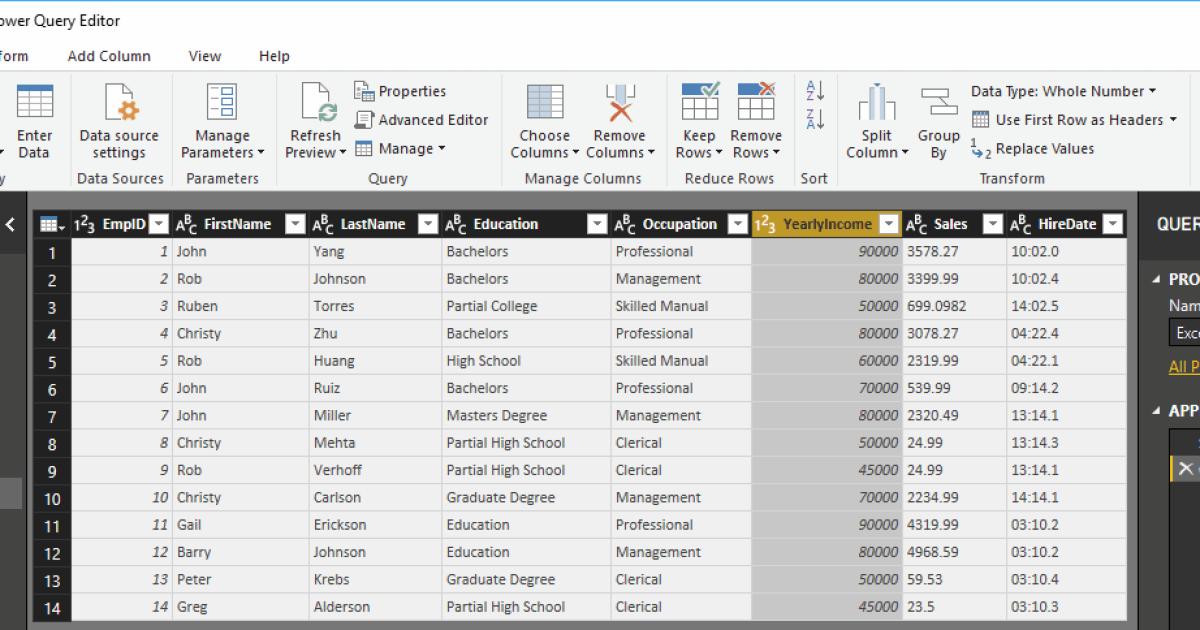This screenshot has width=1200, height=630.
Task: Switch to the Add Column ribbon tab
Action: pyautogui.click(x=109, y=56)
